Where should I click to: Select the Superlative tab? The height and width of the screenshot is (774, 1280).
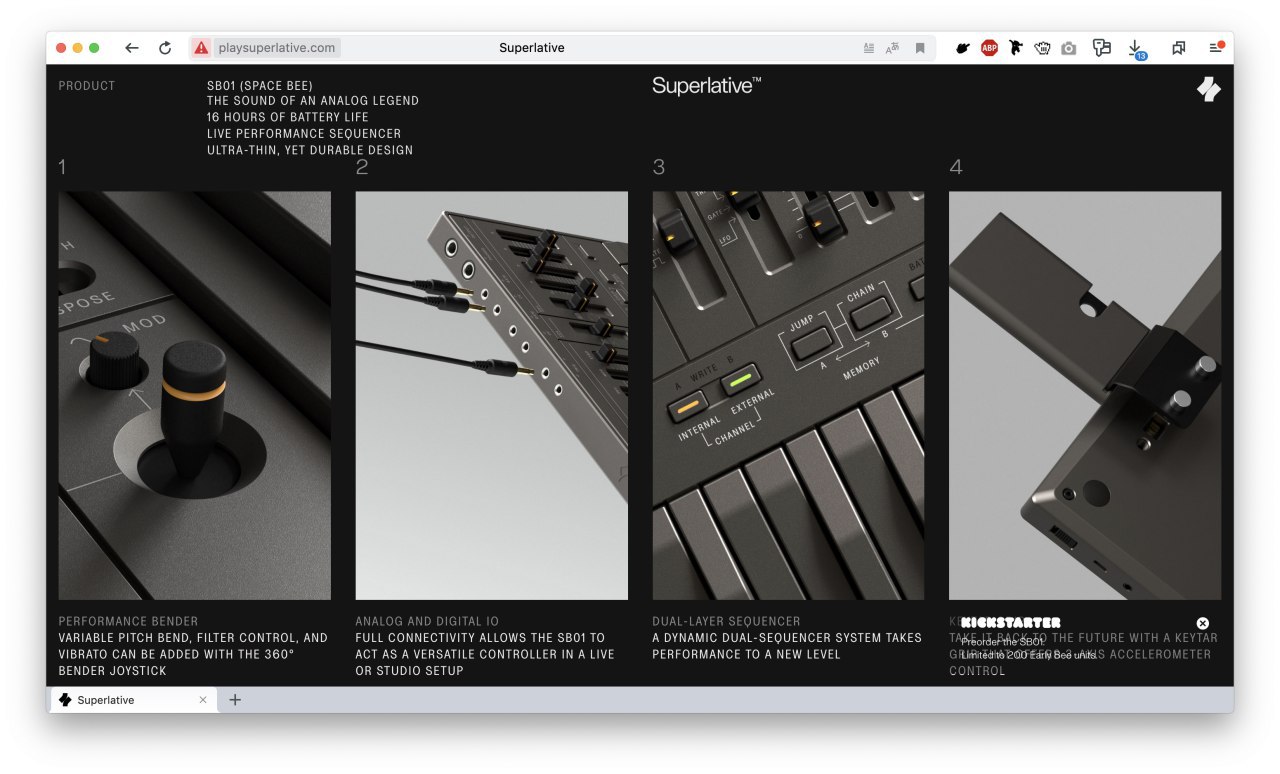point(132,700)
